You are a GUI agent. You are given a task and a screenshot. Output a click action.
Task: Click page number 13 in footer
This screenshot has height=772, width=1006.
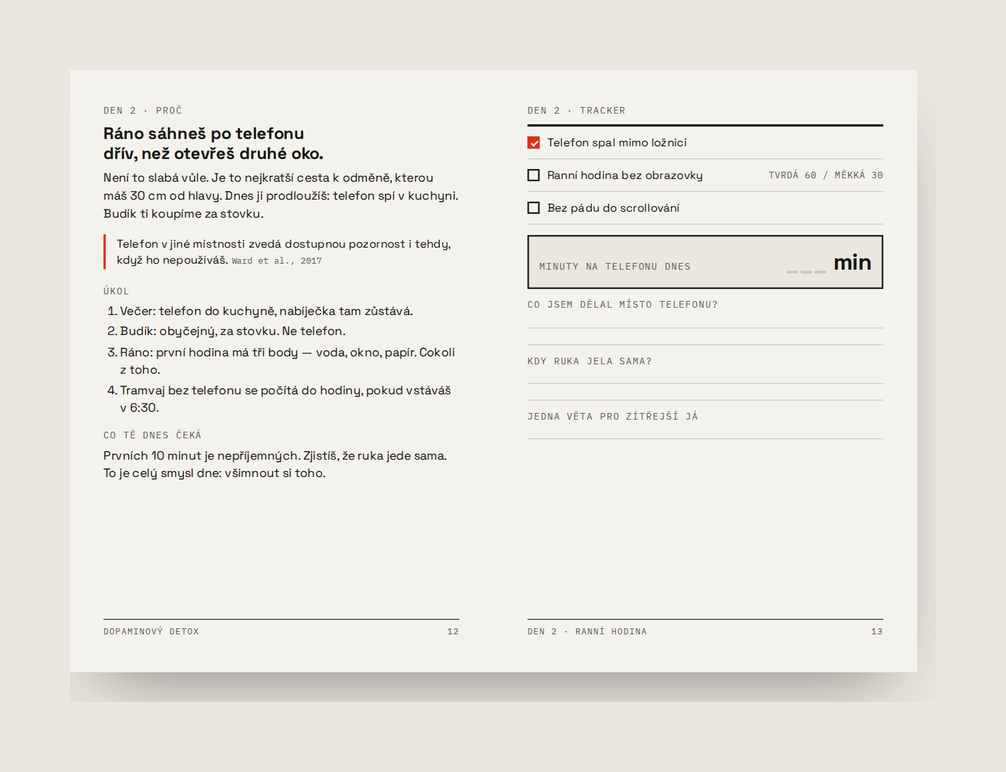pos(877,632)
